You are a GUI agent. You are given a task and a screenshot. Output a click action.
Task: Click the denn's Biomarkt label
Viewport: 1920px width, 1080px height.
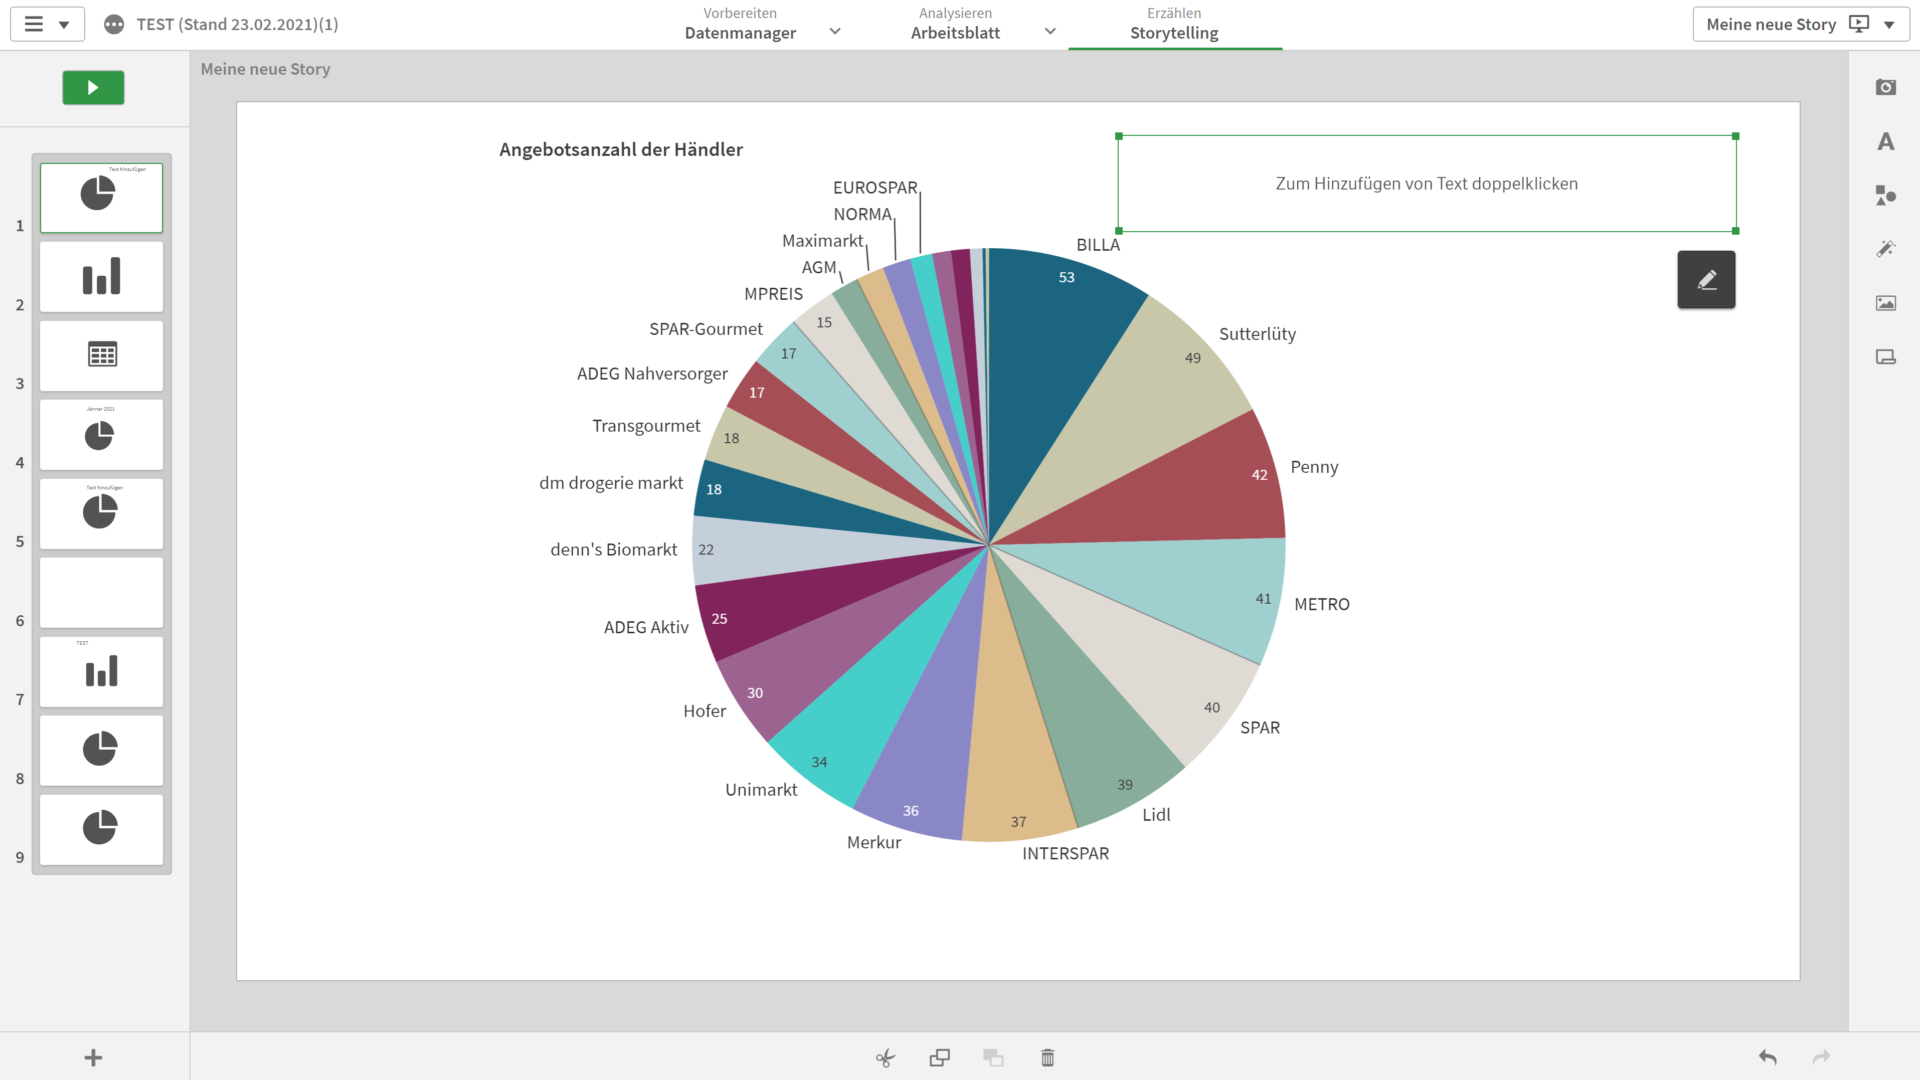pyautogui.click(x=613, y=549)
